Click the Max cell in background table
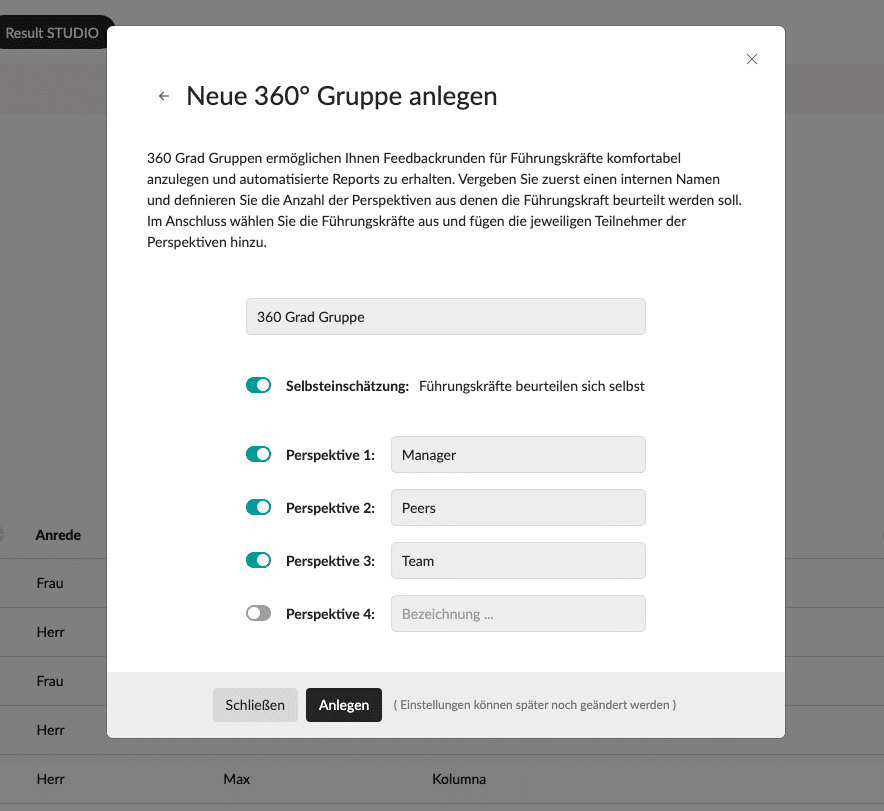This screenshot has width=884, height=811. pos(237,779)
